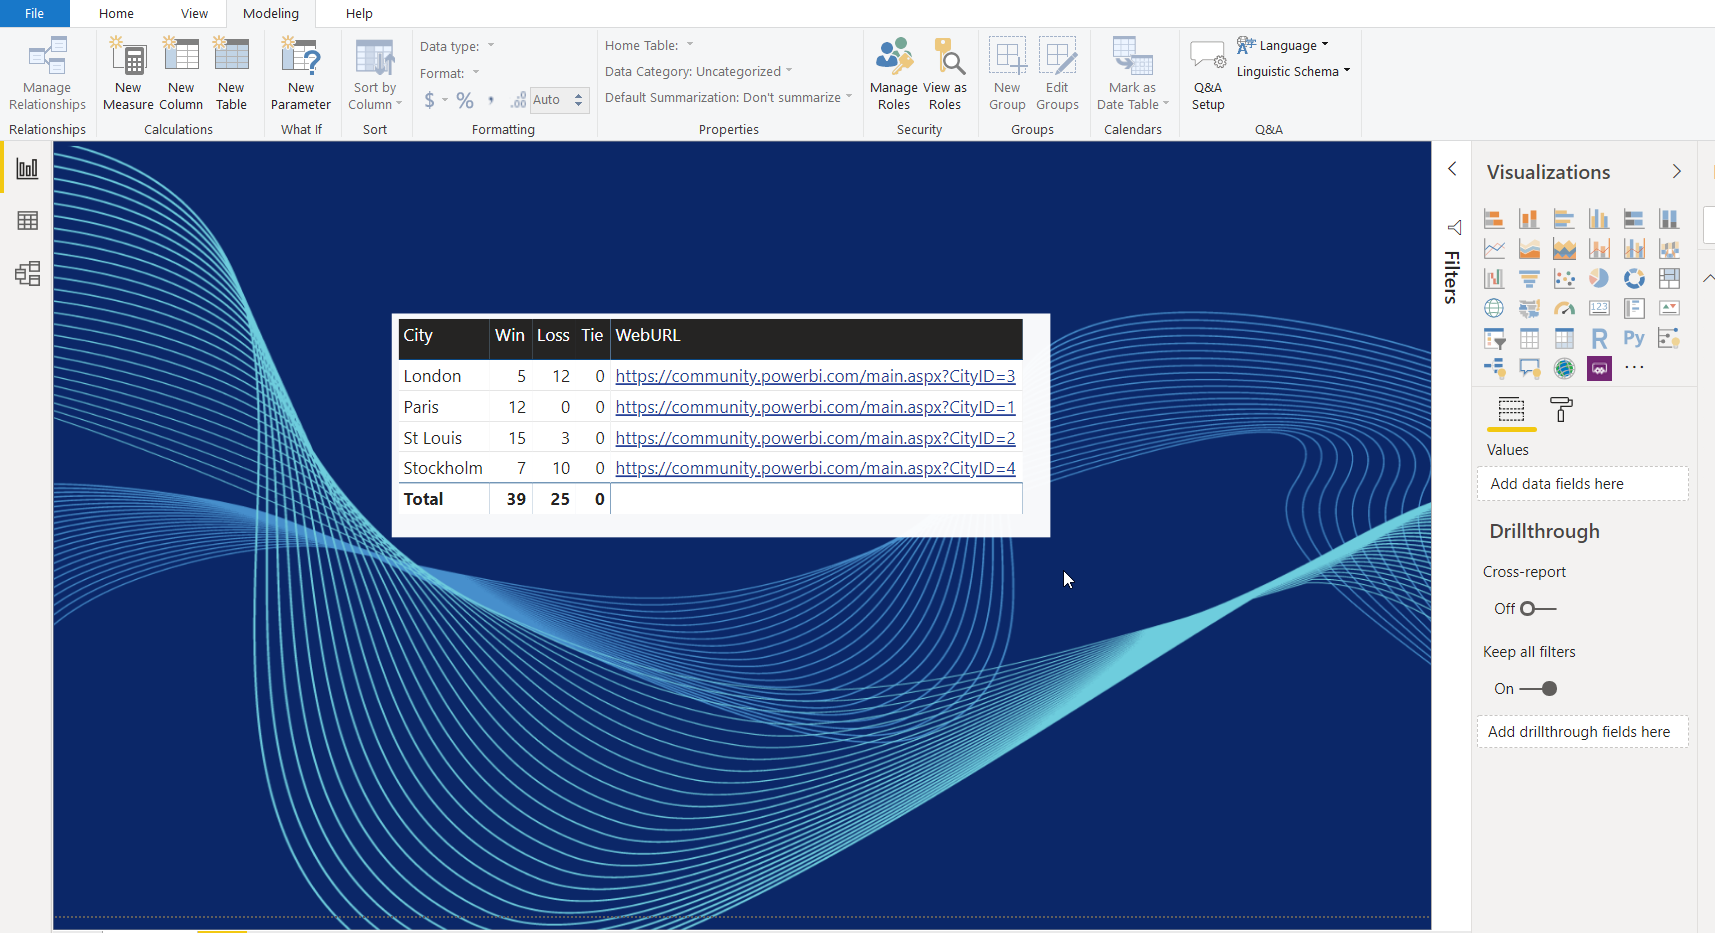Add a donut chart visual

point(1634,279)
